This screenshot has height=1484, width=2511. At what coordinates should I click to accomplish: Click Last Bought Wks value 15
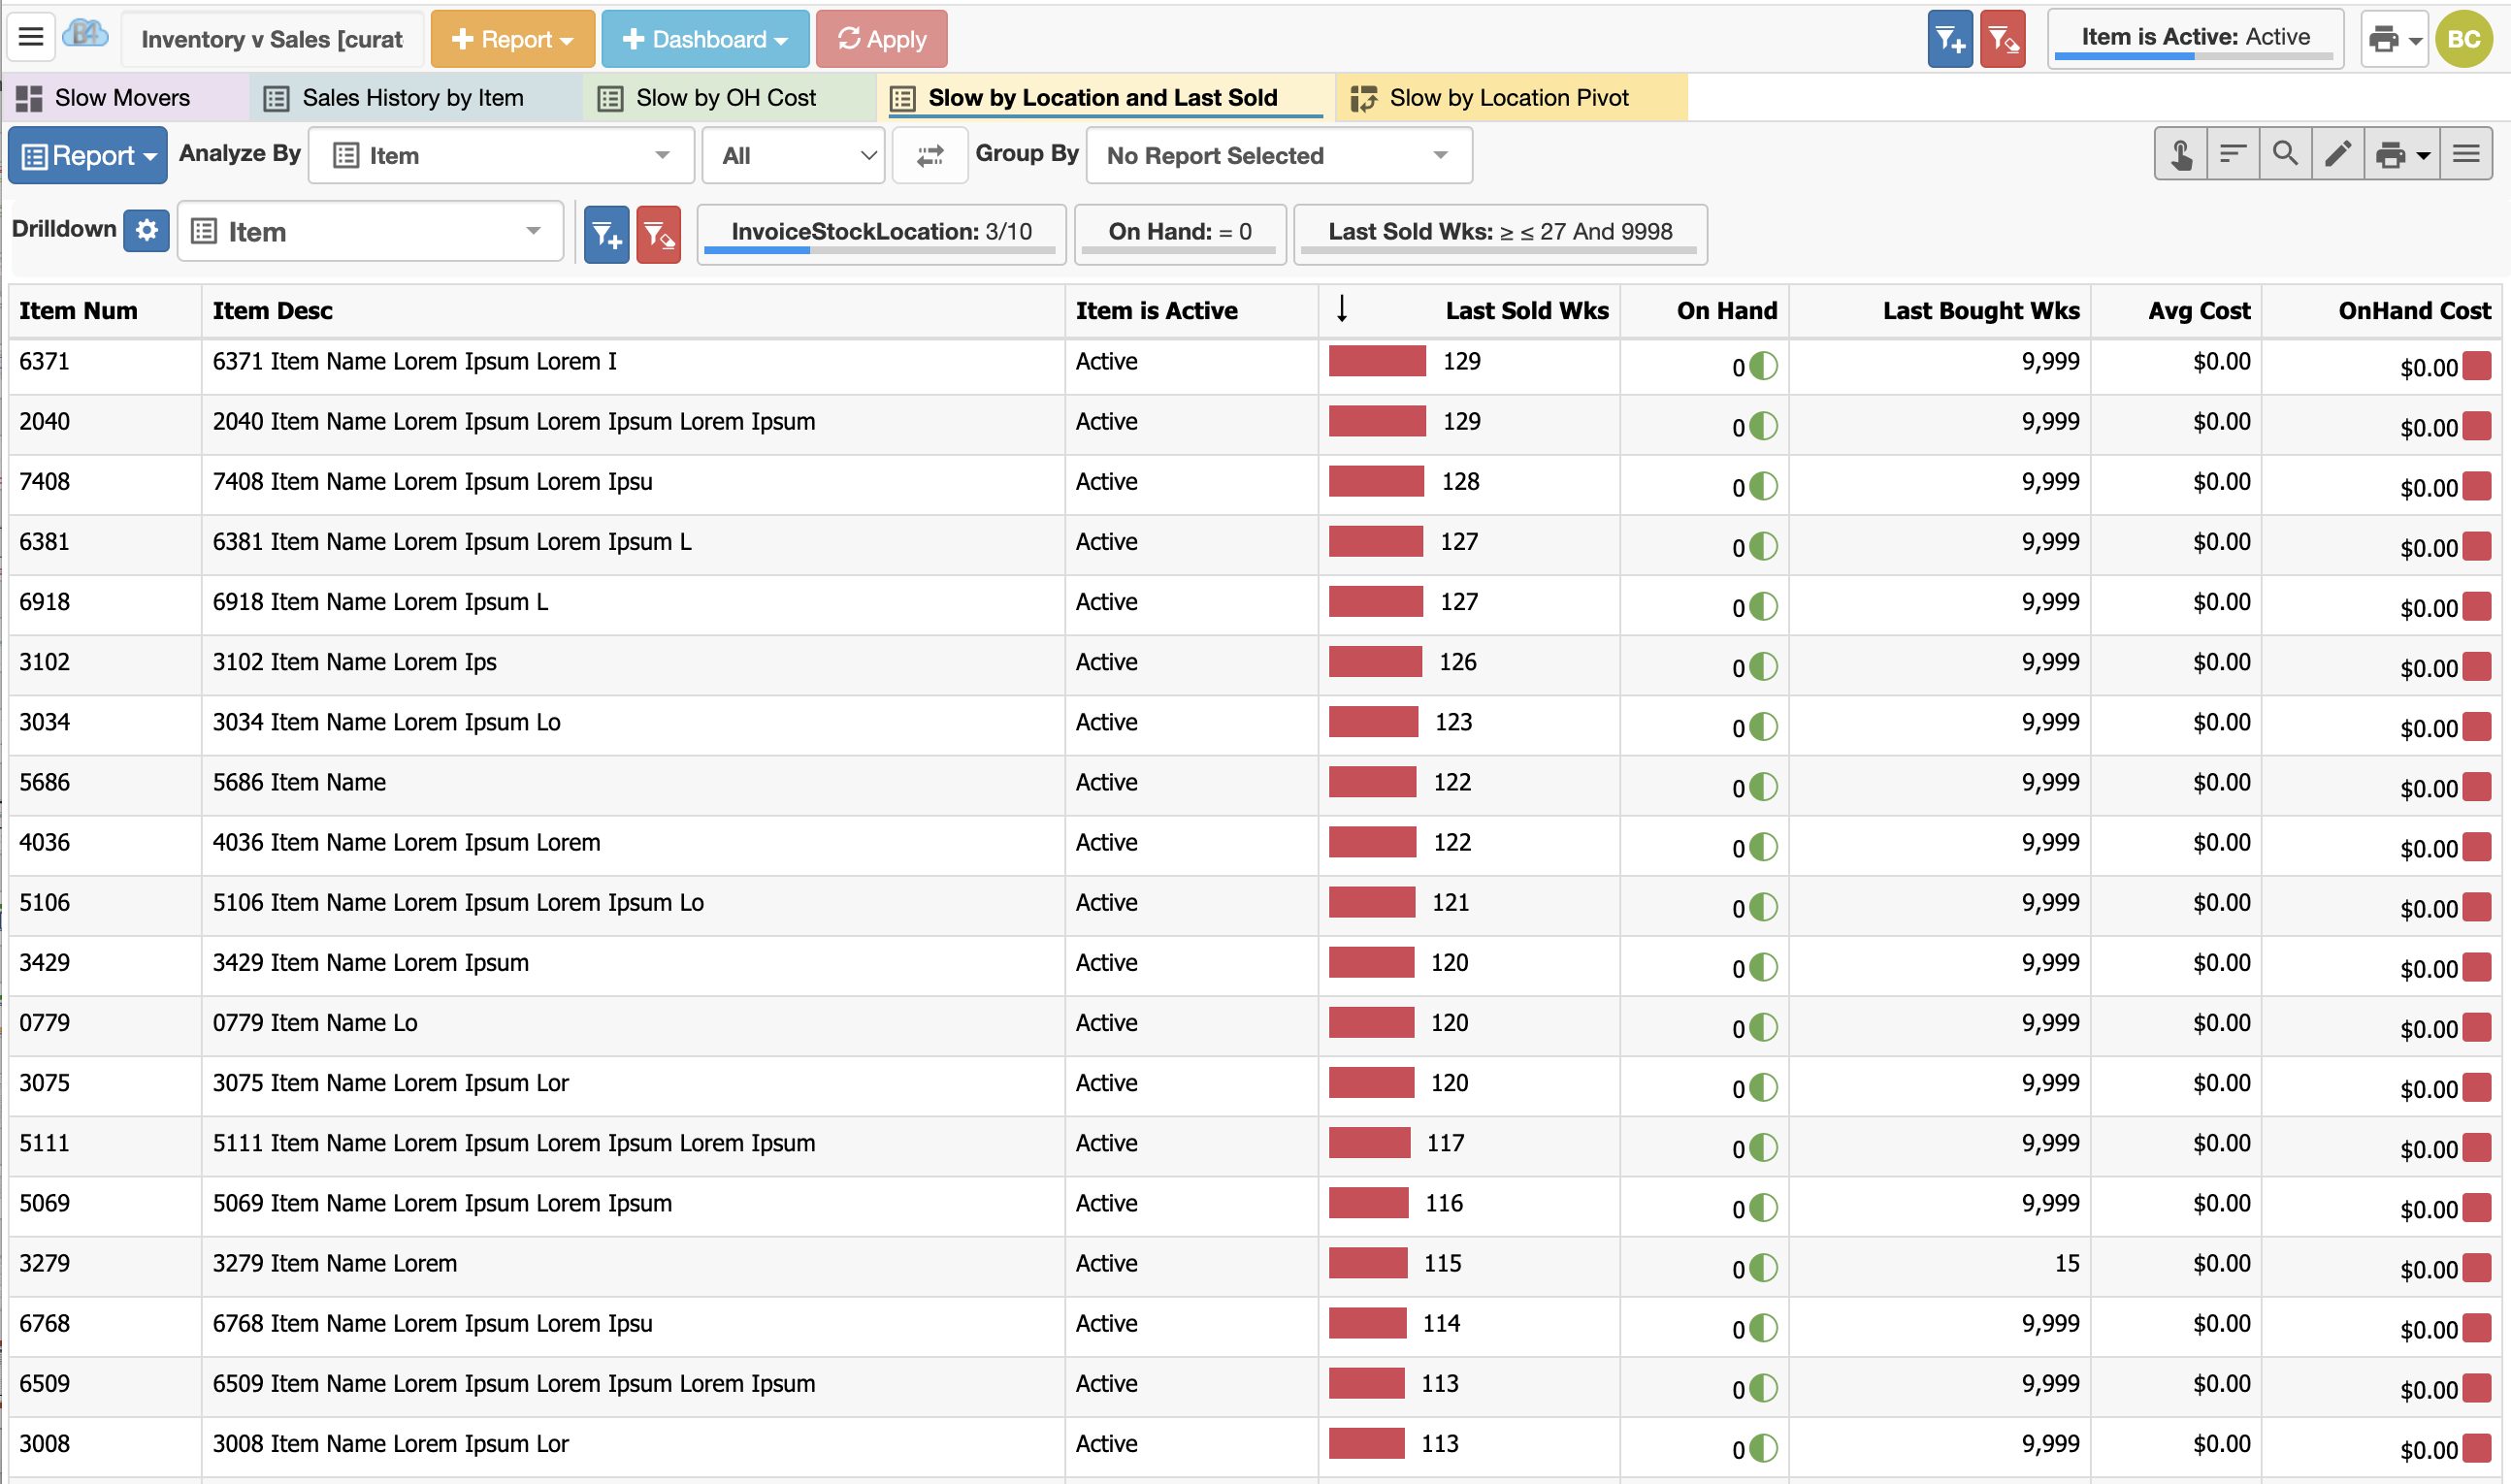(2067, 1263)
